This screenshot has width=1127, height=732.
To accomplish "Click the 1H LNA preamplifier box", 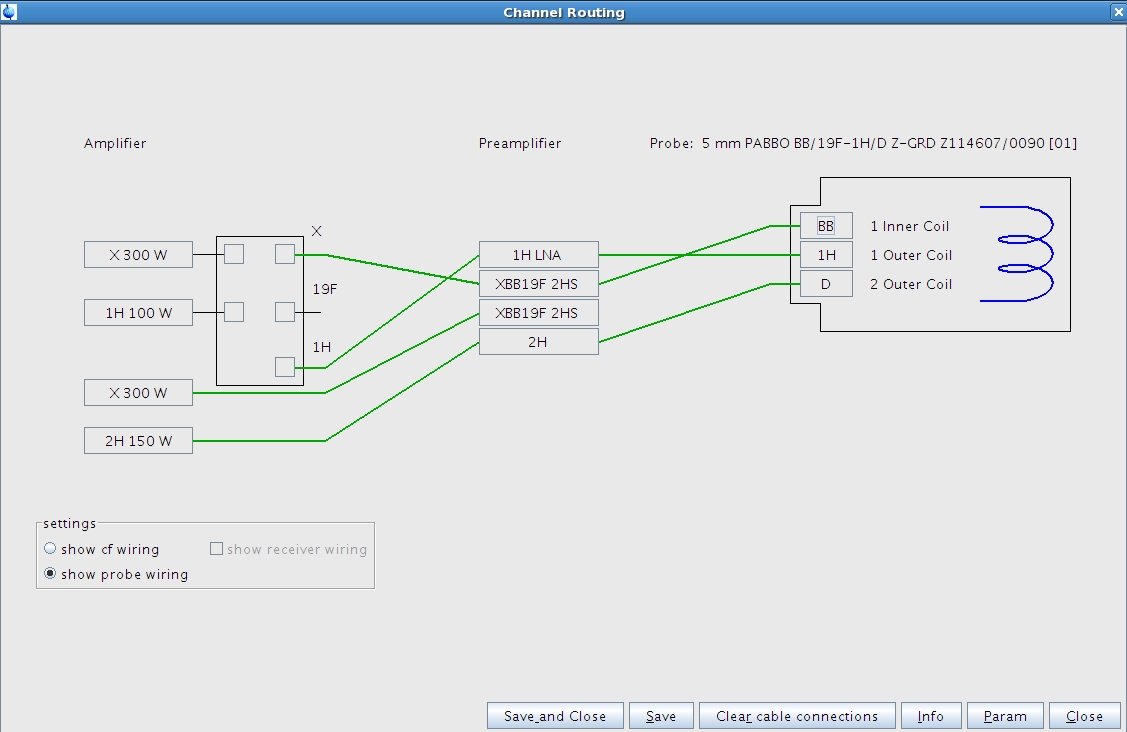I will [x=538, y=255].
